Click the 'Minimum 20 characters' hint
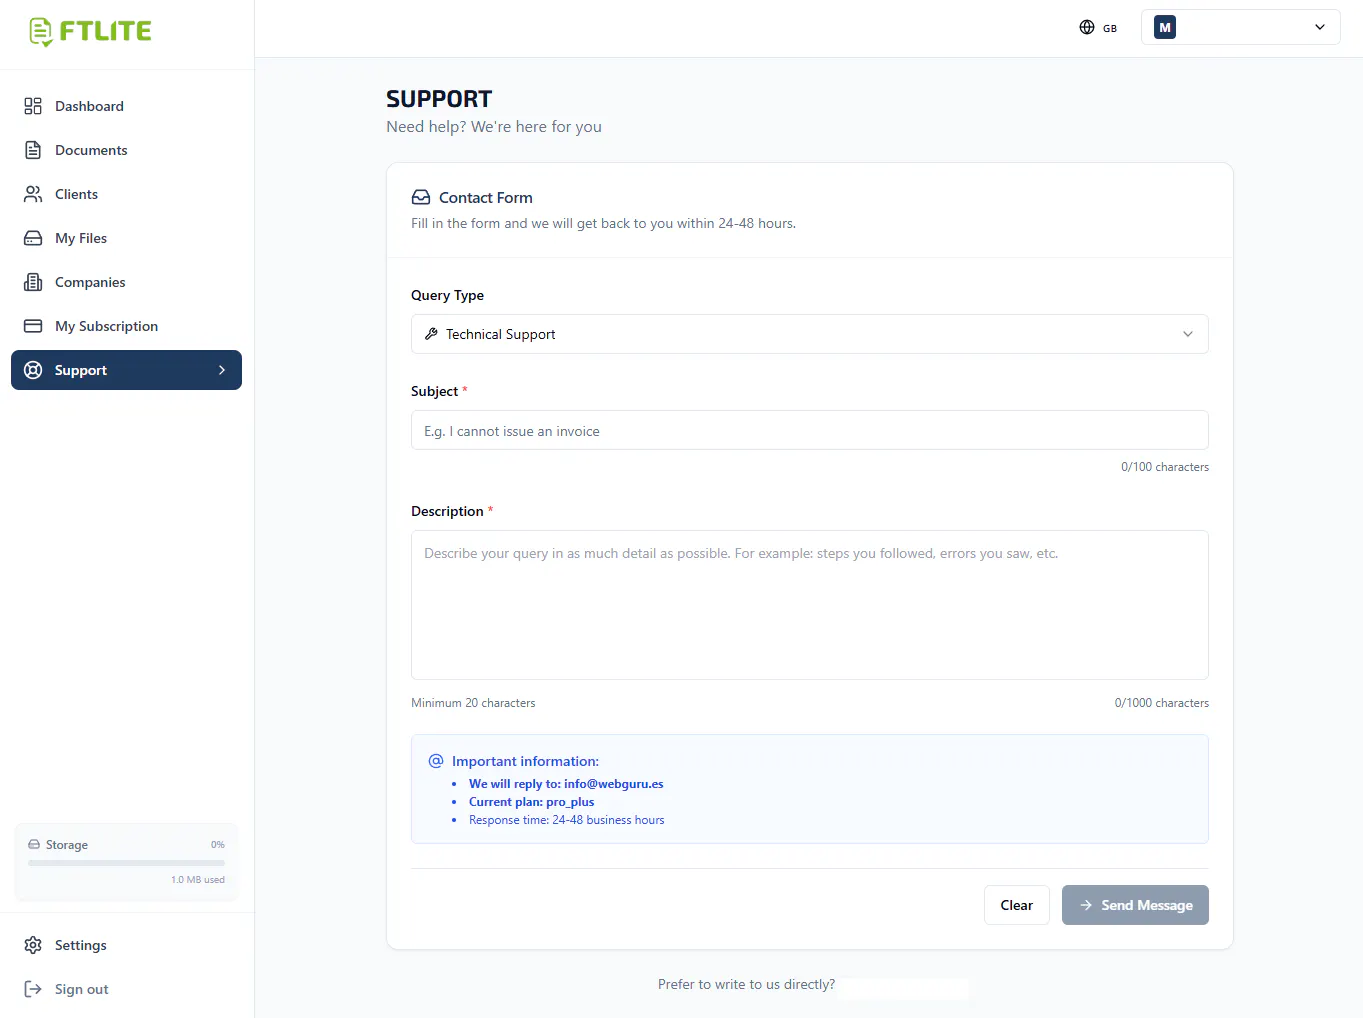Screen dimensions: 1363x1018 473,703
